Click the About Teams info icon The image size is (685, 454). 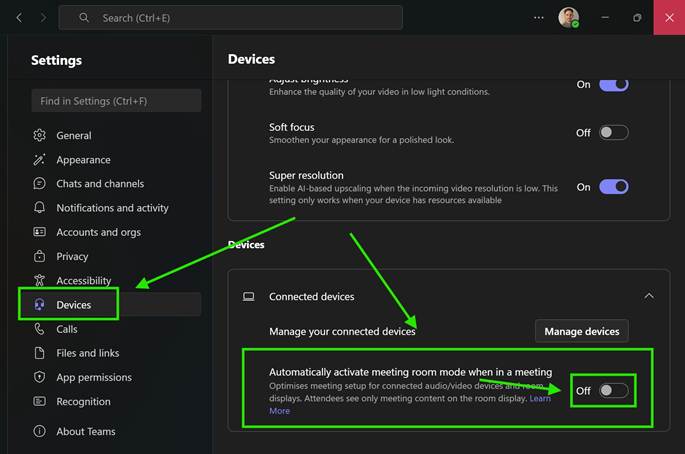(x=39, y=431)
